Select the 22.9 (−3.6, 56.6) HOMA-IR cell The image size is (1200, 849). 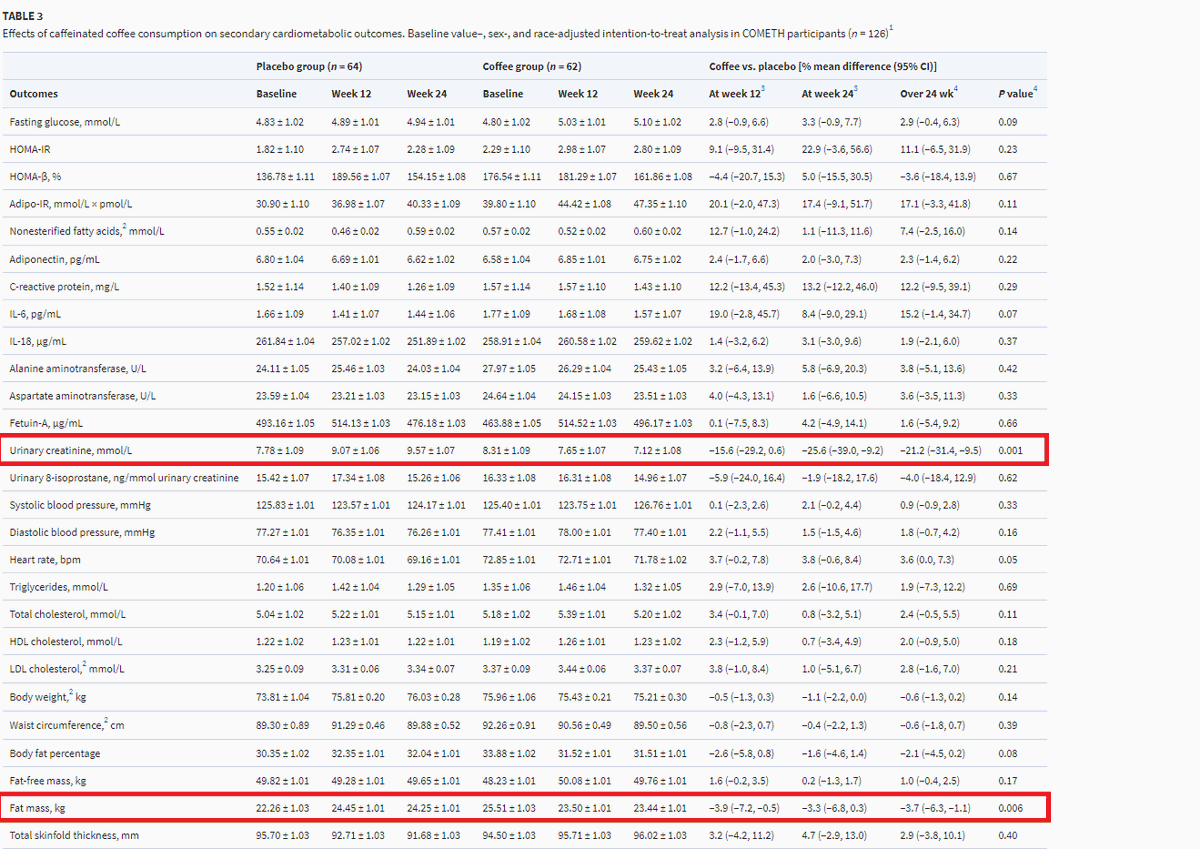[838, 149]
